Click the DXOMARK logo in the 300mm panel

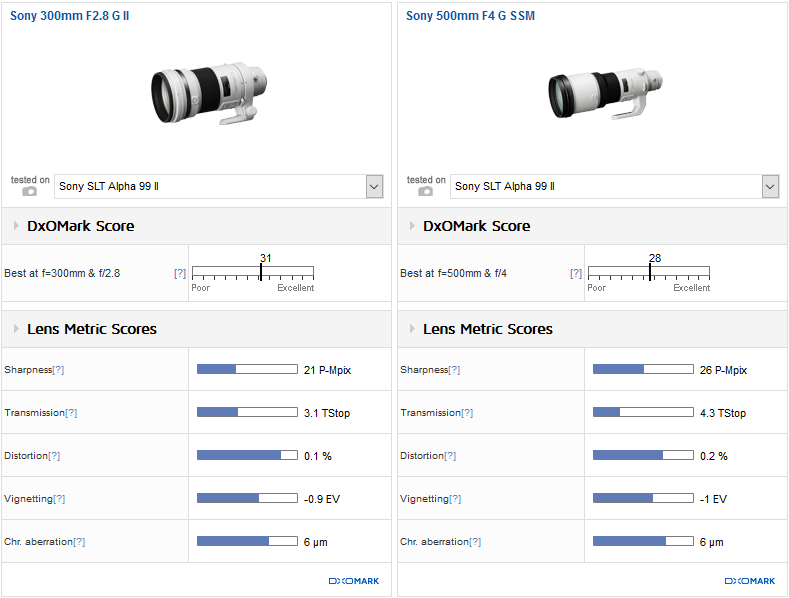(354, 581)
